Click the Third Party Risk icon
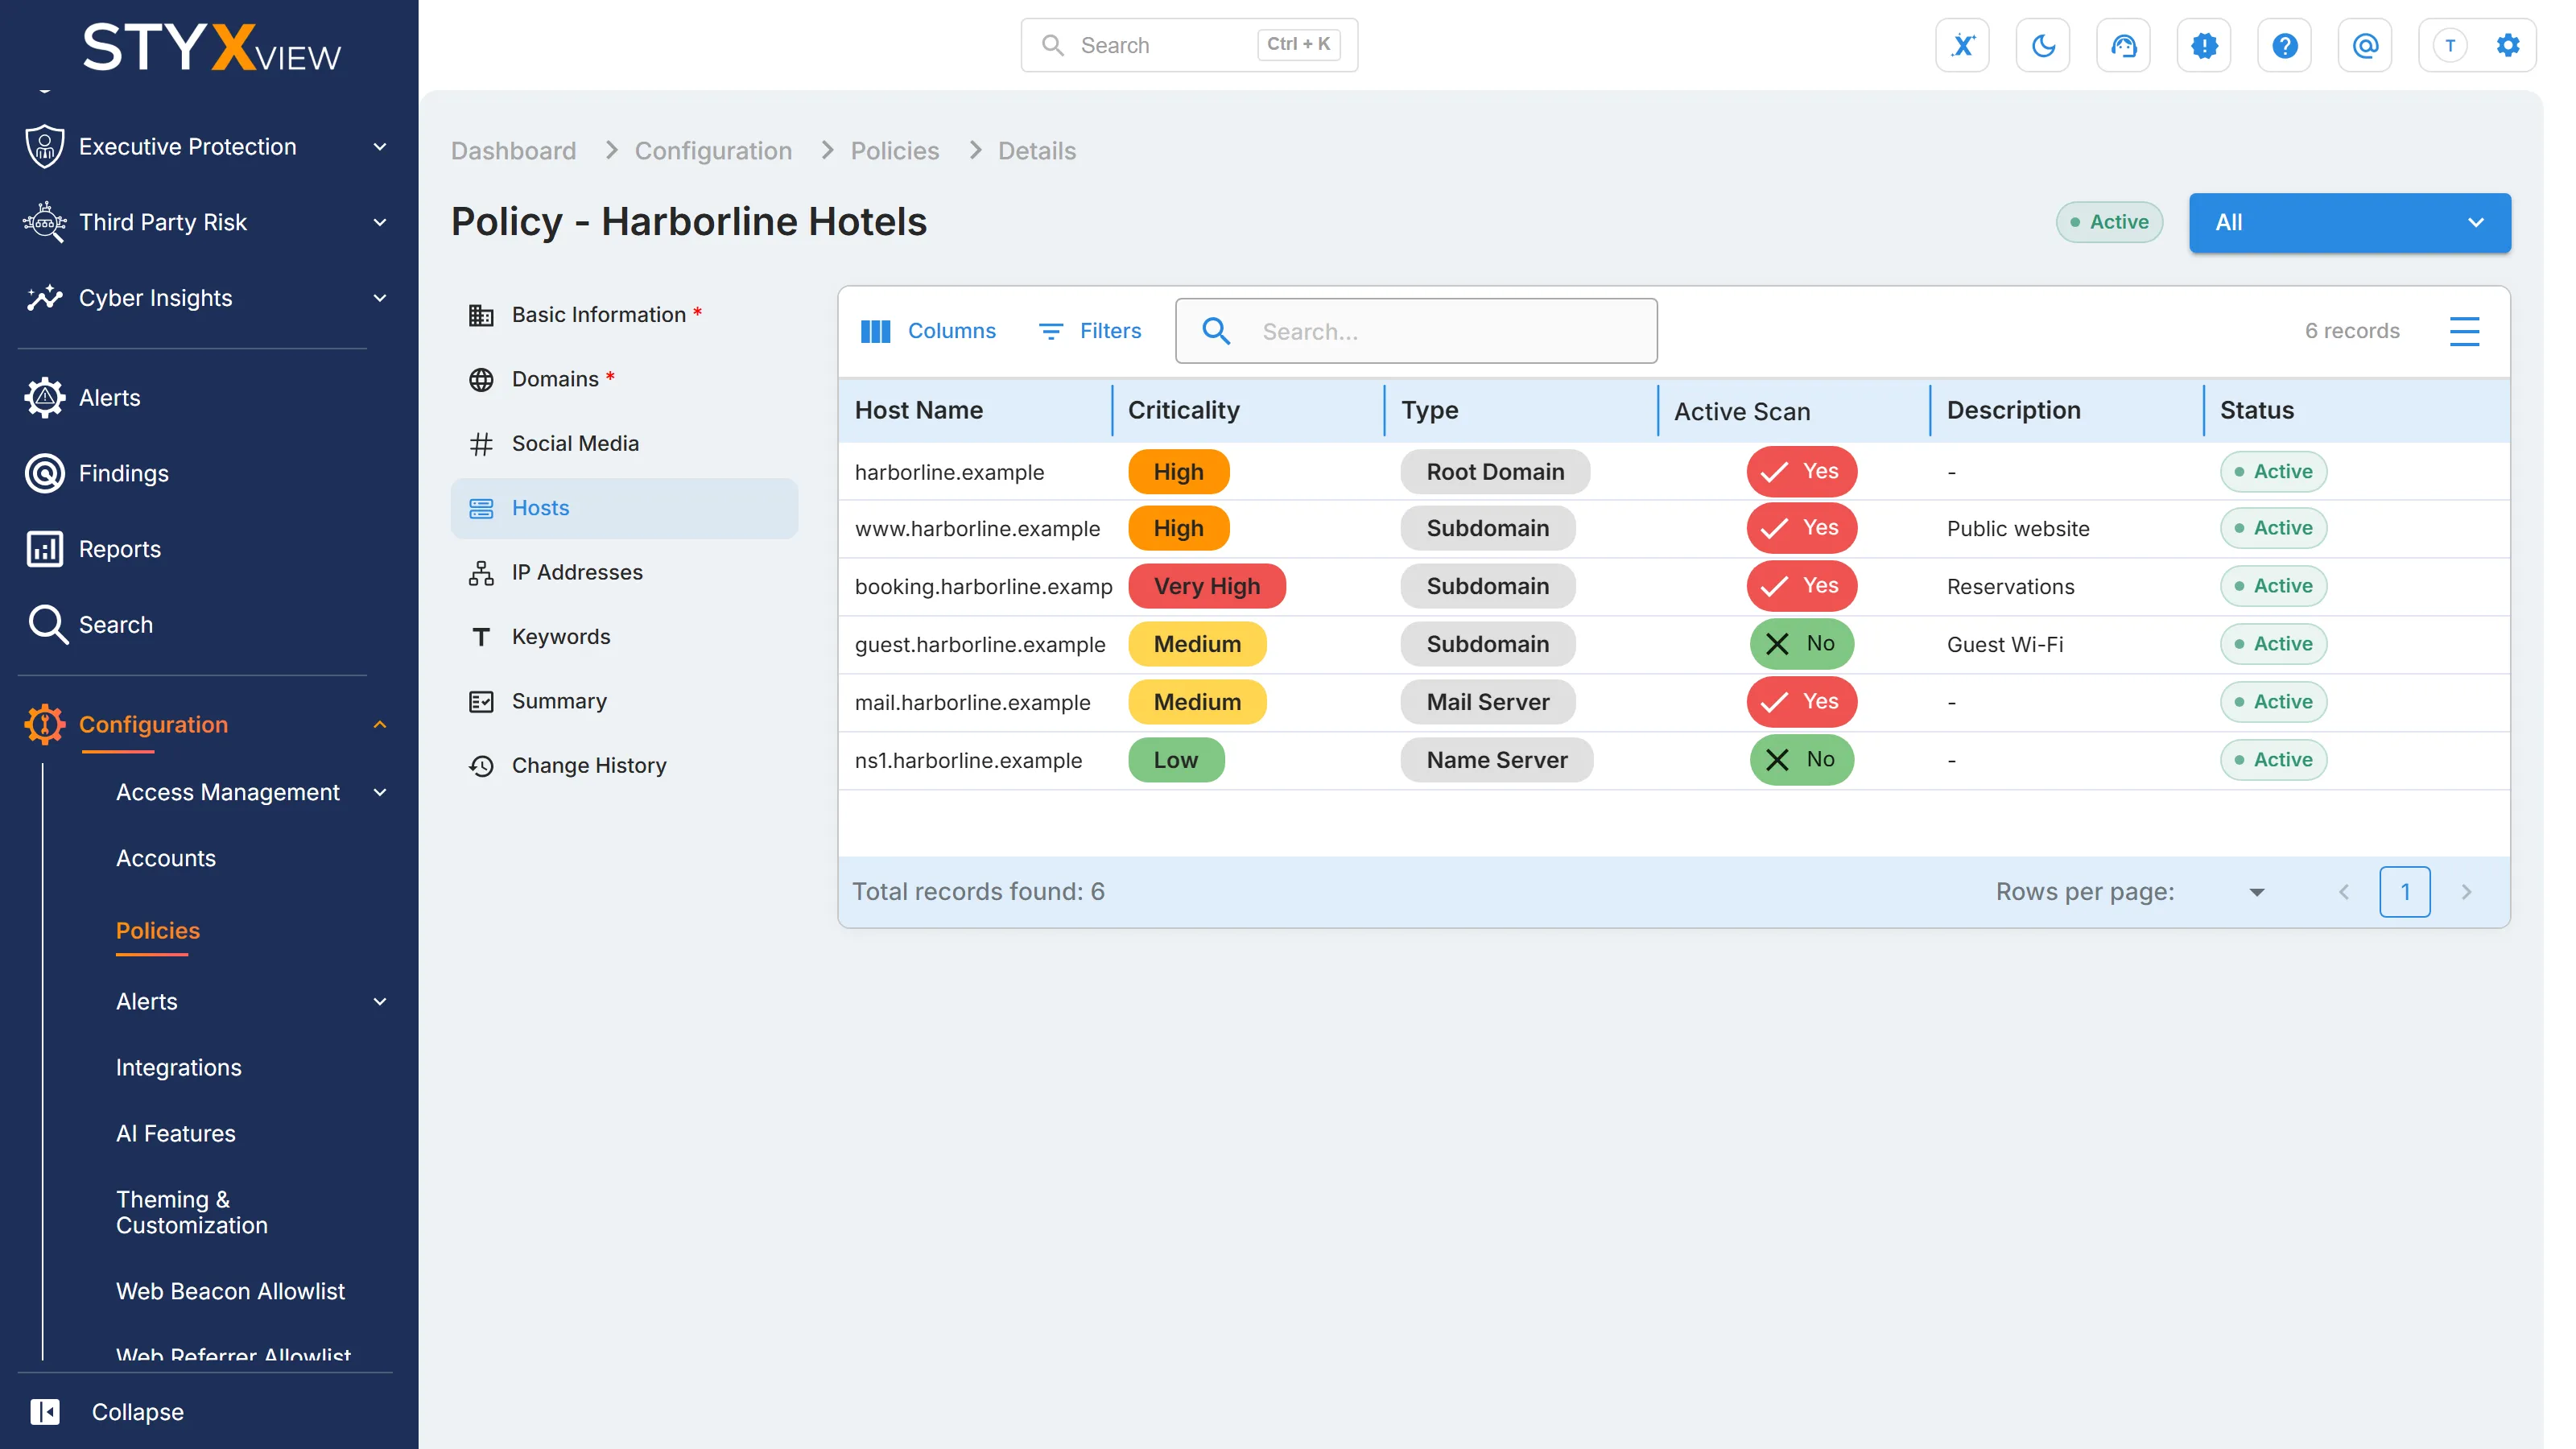2576x1449 pixels. [x=44, y=222]
